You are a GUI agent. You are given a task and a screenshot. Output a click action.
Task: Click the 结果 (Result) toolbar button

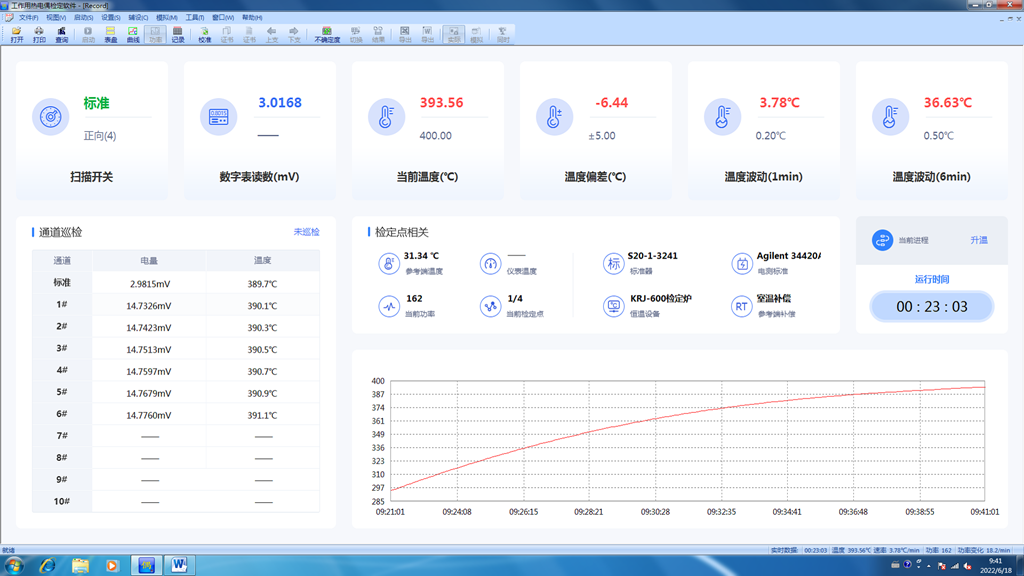click(x=378, y=35)
